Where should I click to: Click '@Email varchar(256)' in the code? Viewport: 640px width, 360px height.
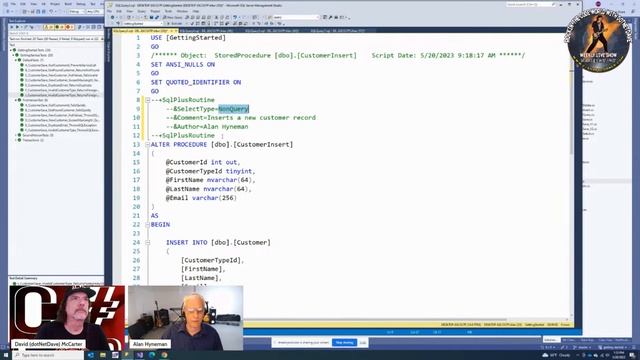click(x=201, y=198)
